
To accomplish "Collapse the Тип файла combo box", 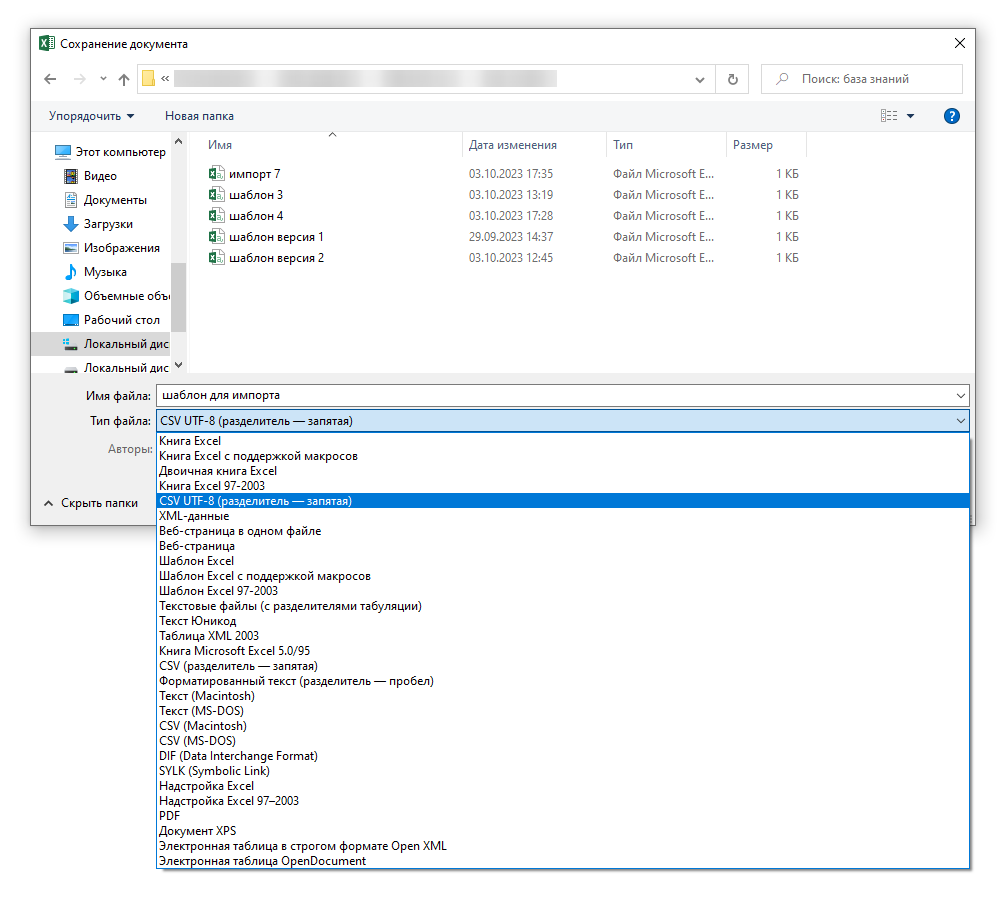I will coord(960,421).
